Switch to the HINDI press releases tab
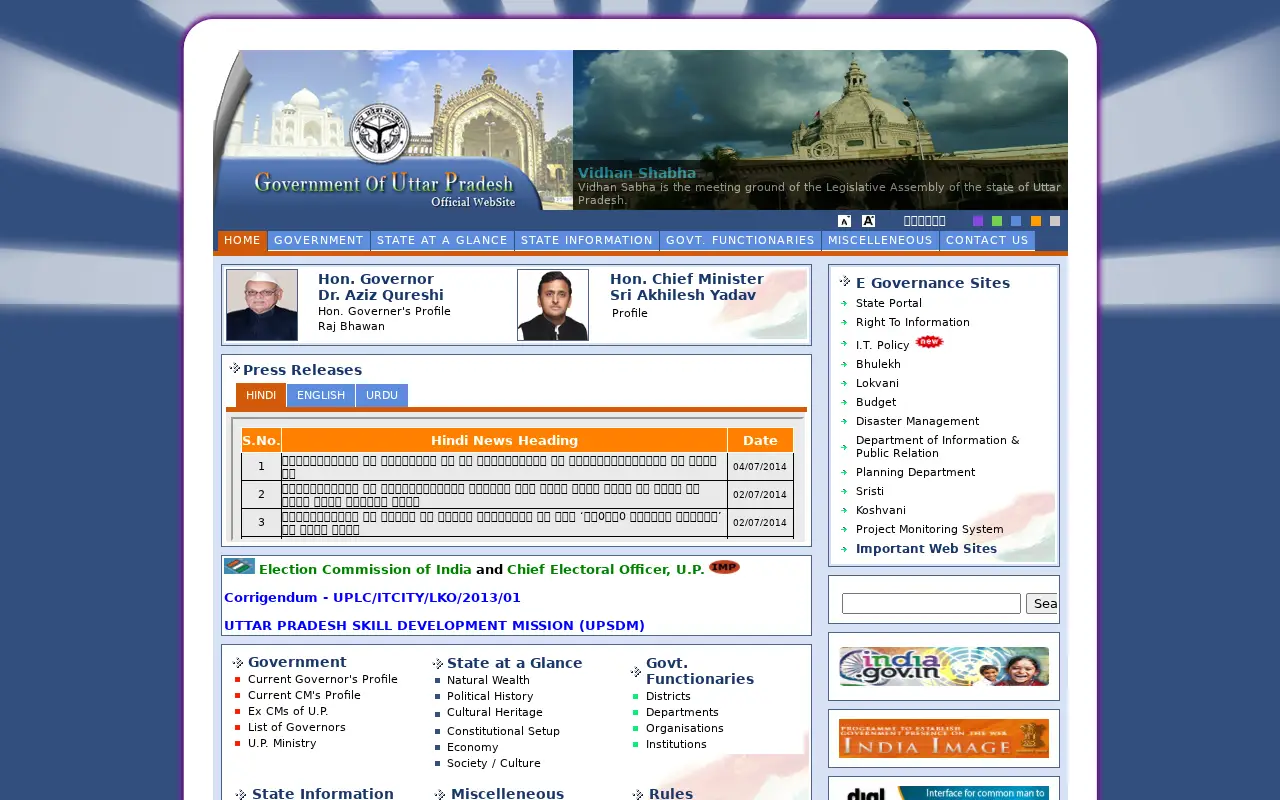Screen dimensions: 1280x800 pos(261,395)
